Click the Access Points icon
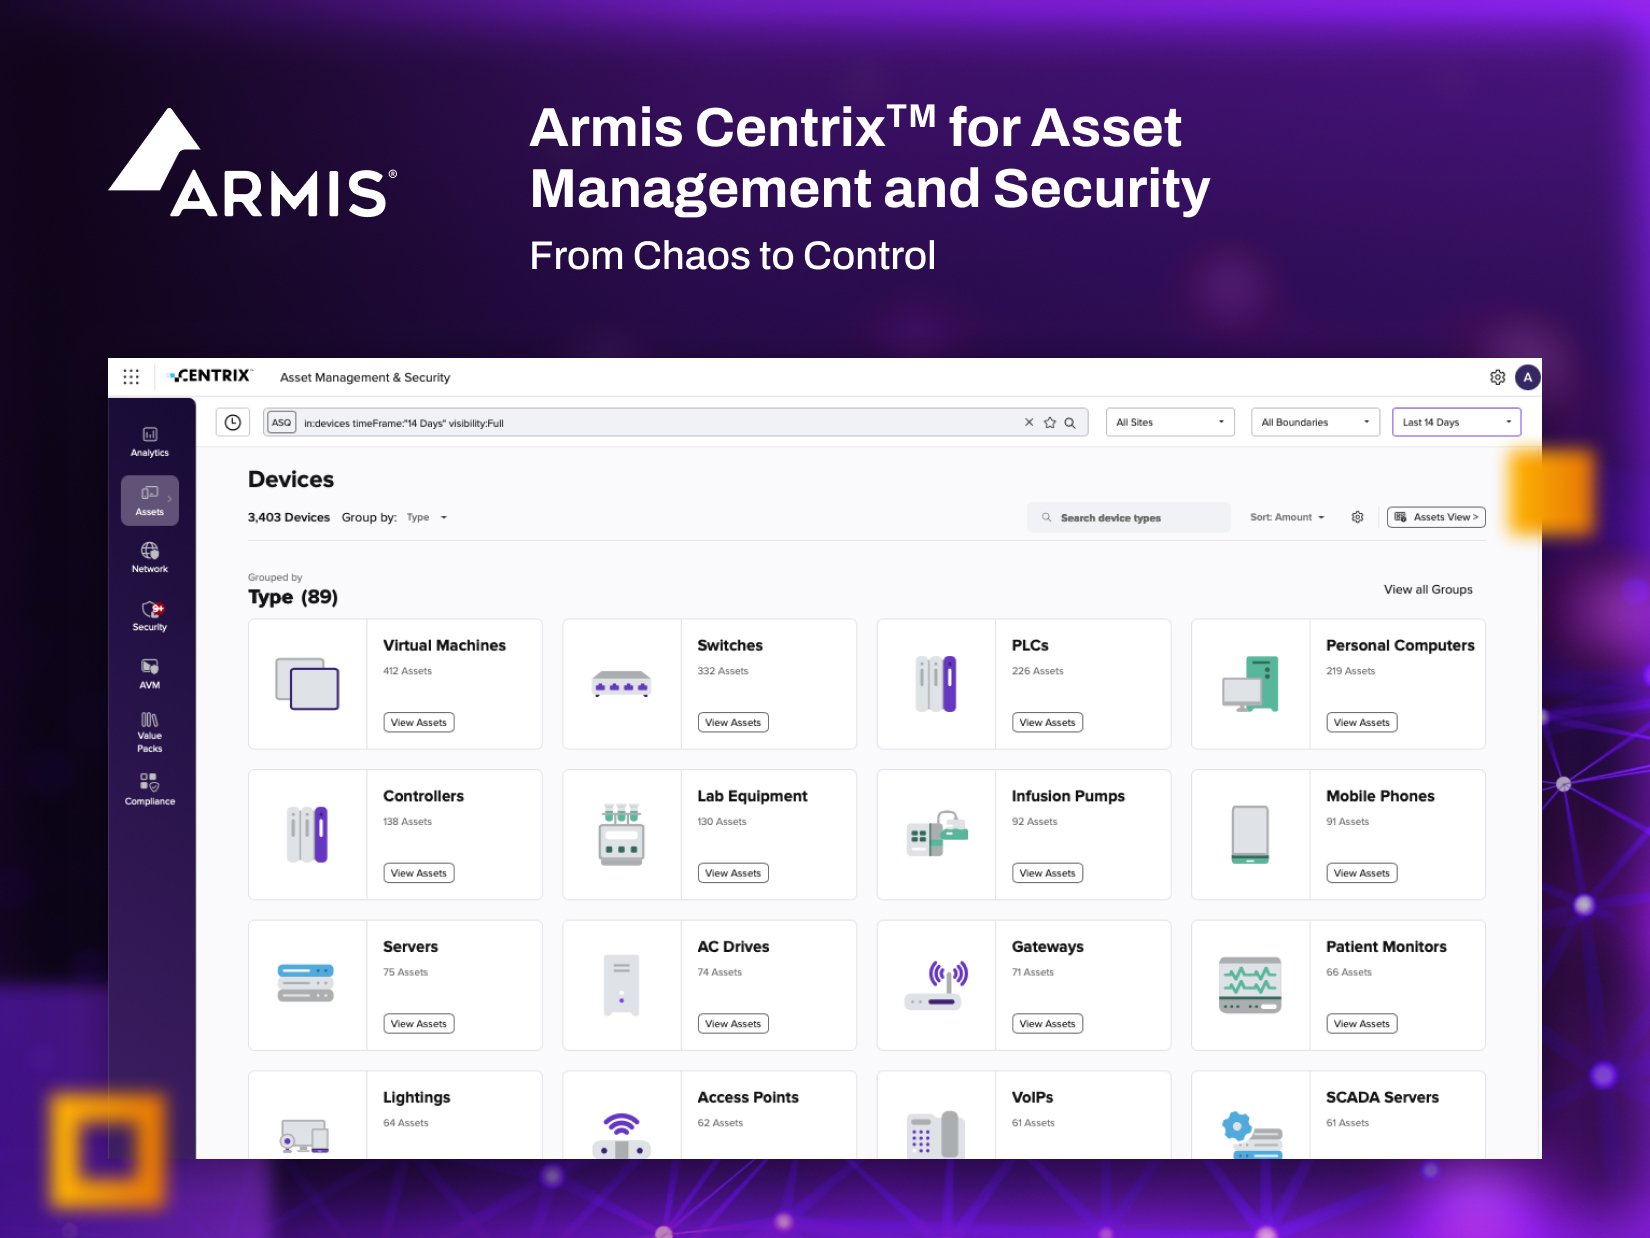This screenshot has width=1650, height=1238. [x=621, y=1135]
